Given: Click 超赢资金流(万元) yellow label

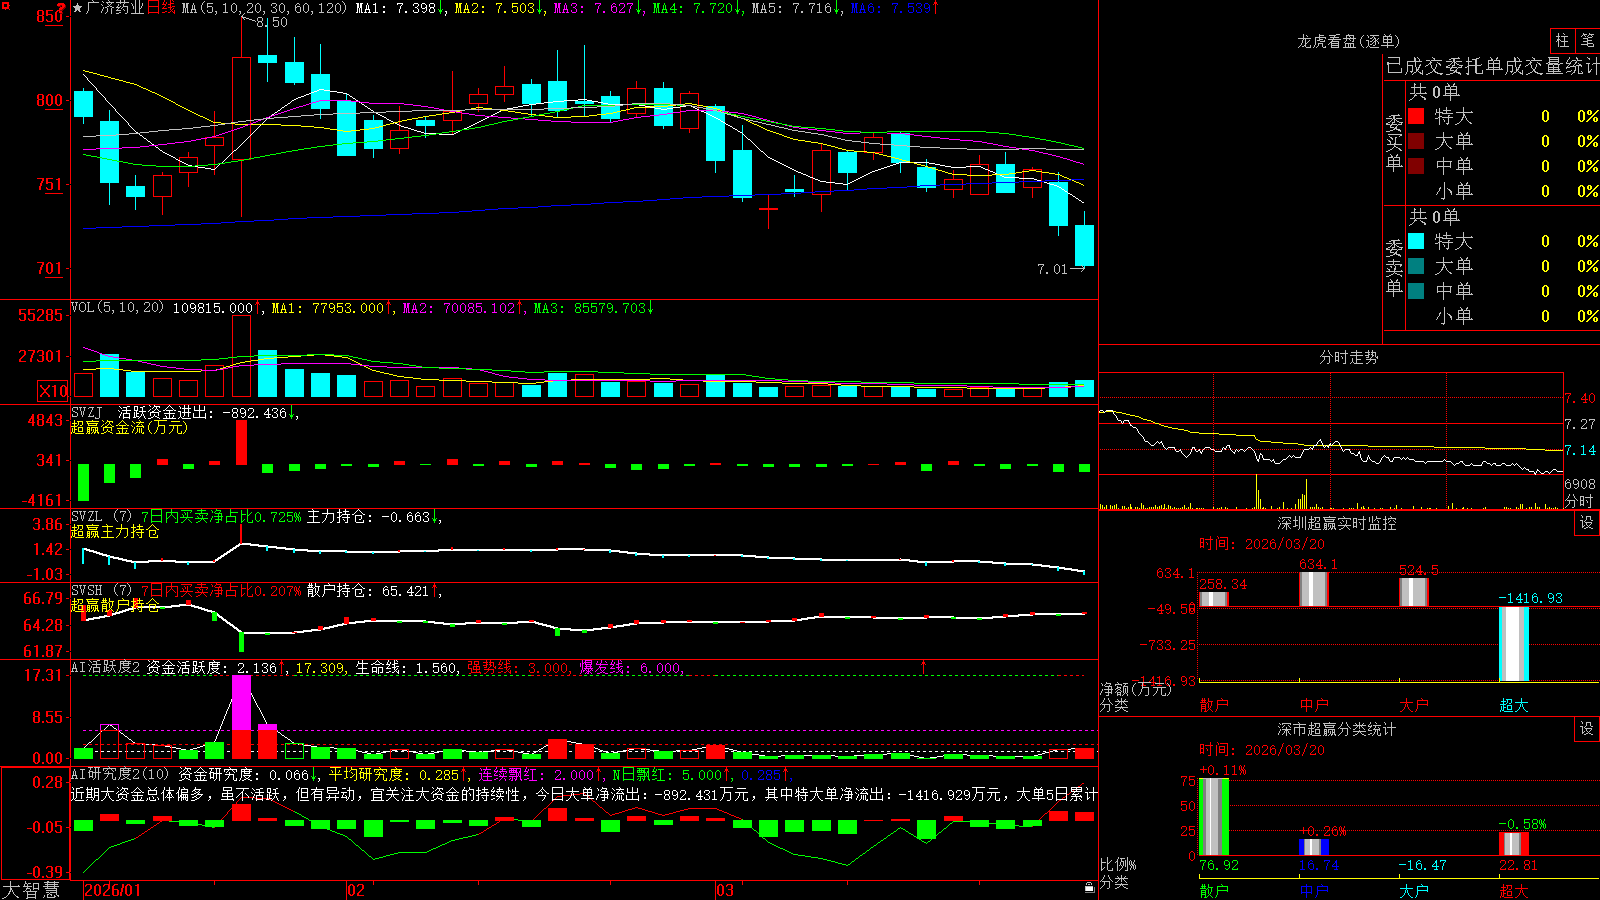Looking at the screenshot, I should (x=129, y=427).
